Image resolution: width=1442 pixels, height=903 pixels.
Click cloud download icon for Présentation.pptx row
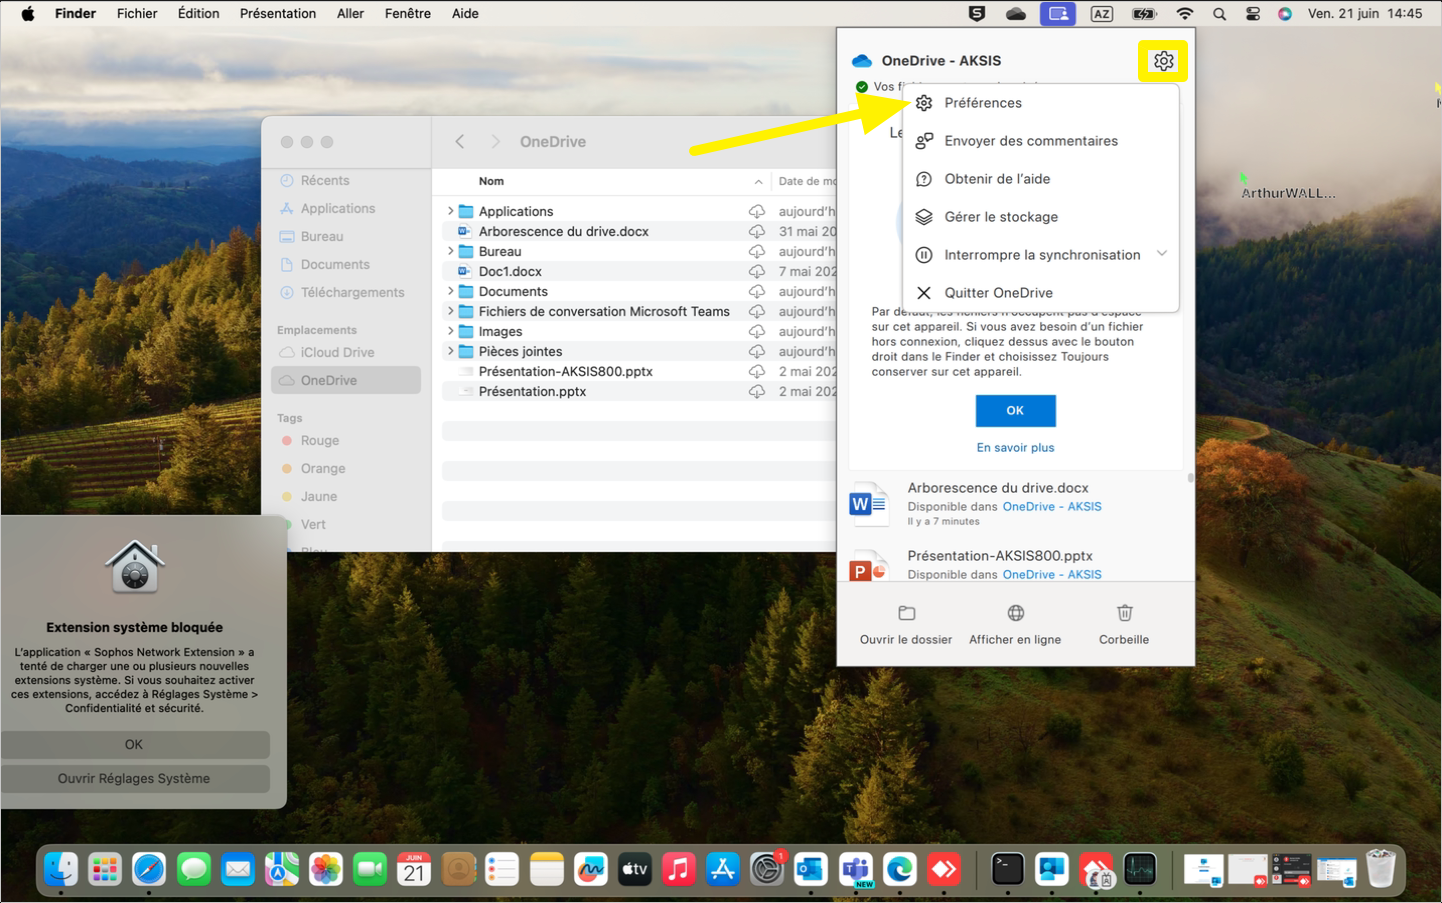pyautogui.click(x=757, y=391)
